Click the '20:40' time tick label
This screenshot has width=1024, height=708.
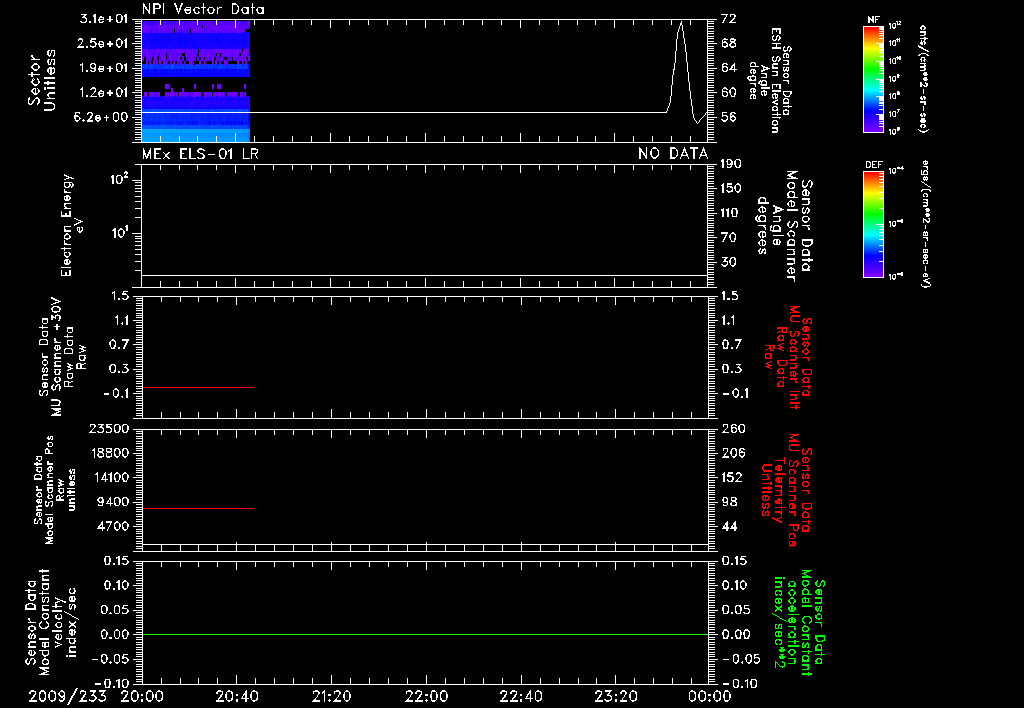(x=236, y=696)
